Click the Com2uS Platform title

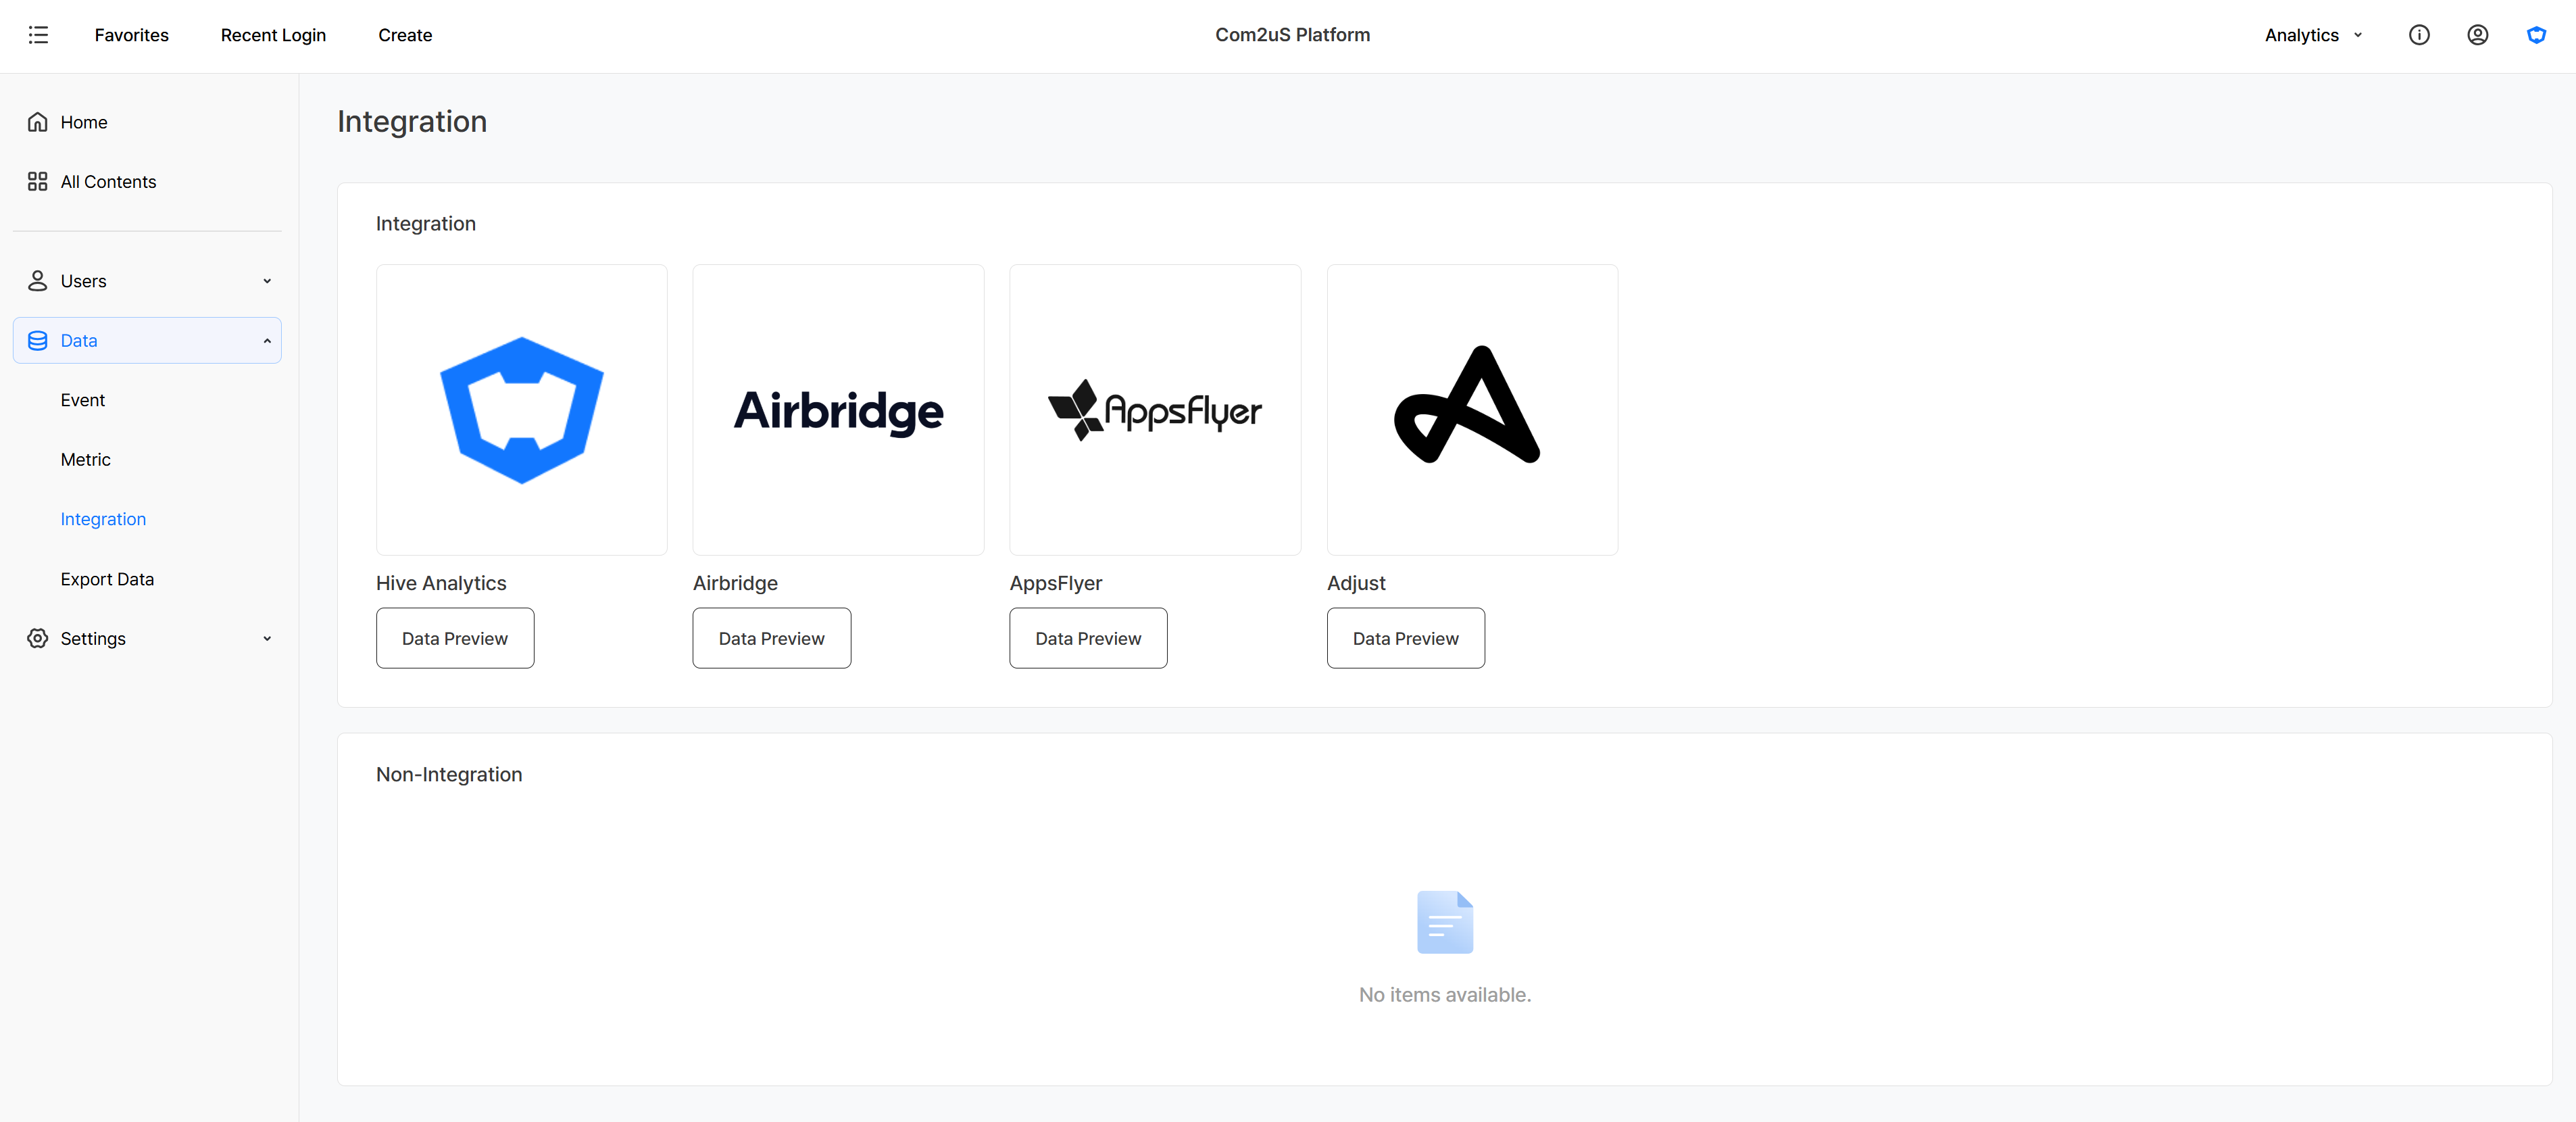[1292, 35]
